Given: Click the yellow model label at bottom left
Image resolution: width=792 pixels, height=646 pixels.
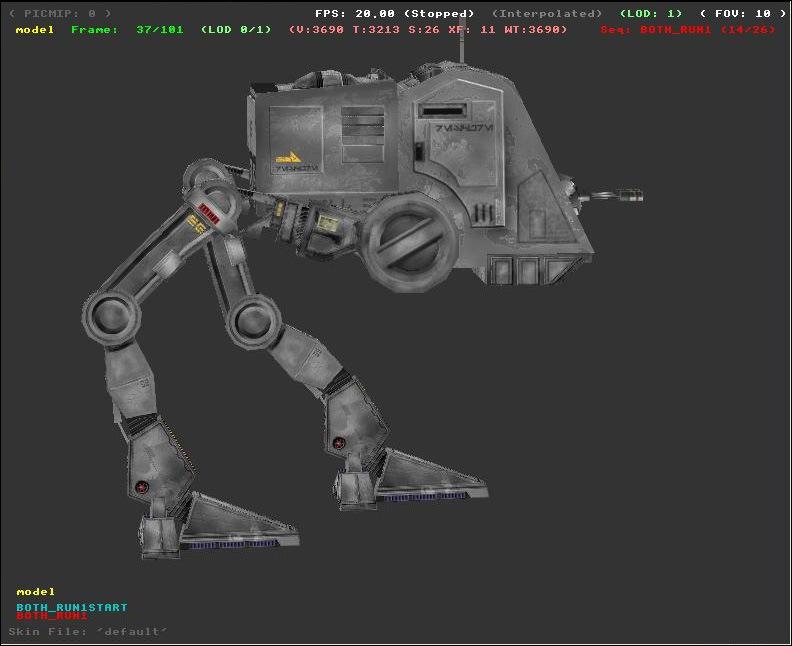Looking at the screenshot, I should 36,592.
